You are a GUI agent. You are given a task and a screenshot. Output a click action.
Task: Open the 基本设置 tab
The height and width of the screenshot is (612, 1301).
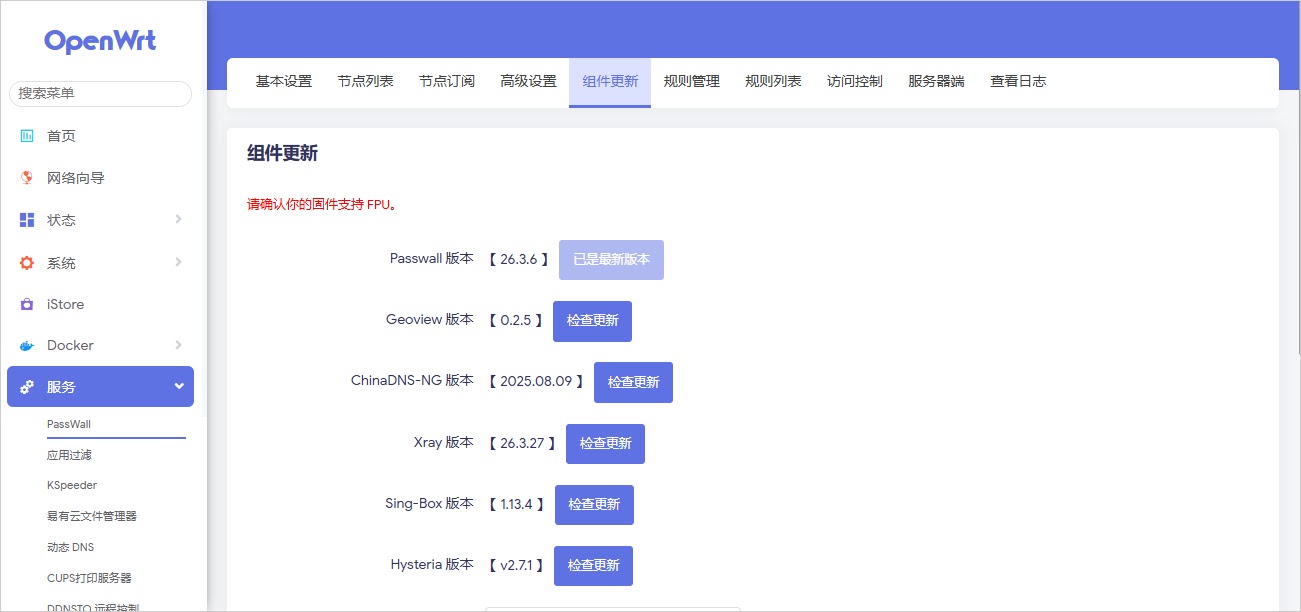click(x=284, y=82)
